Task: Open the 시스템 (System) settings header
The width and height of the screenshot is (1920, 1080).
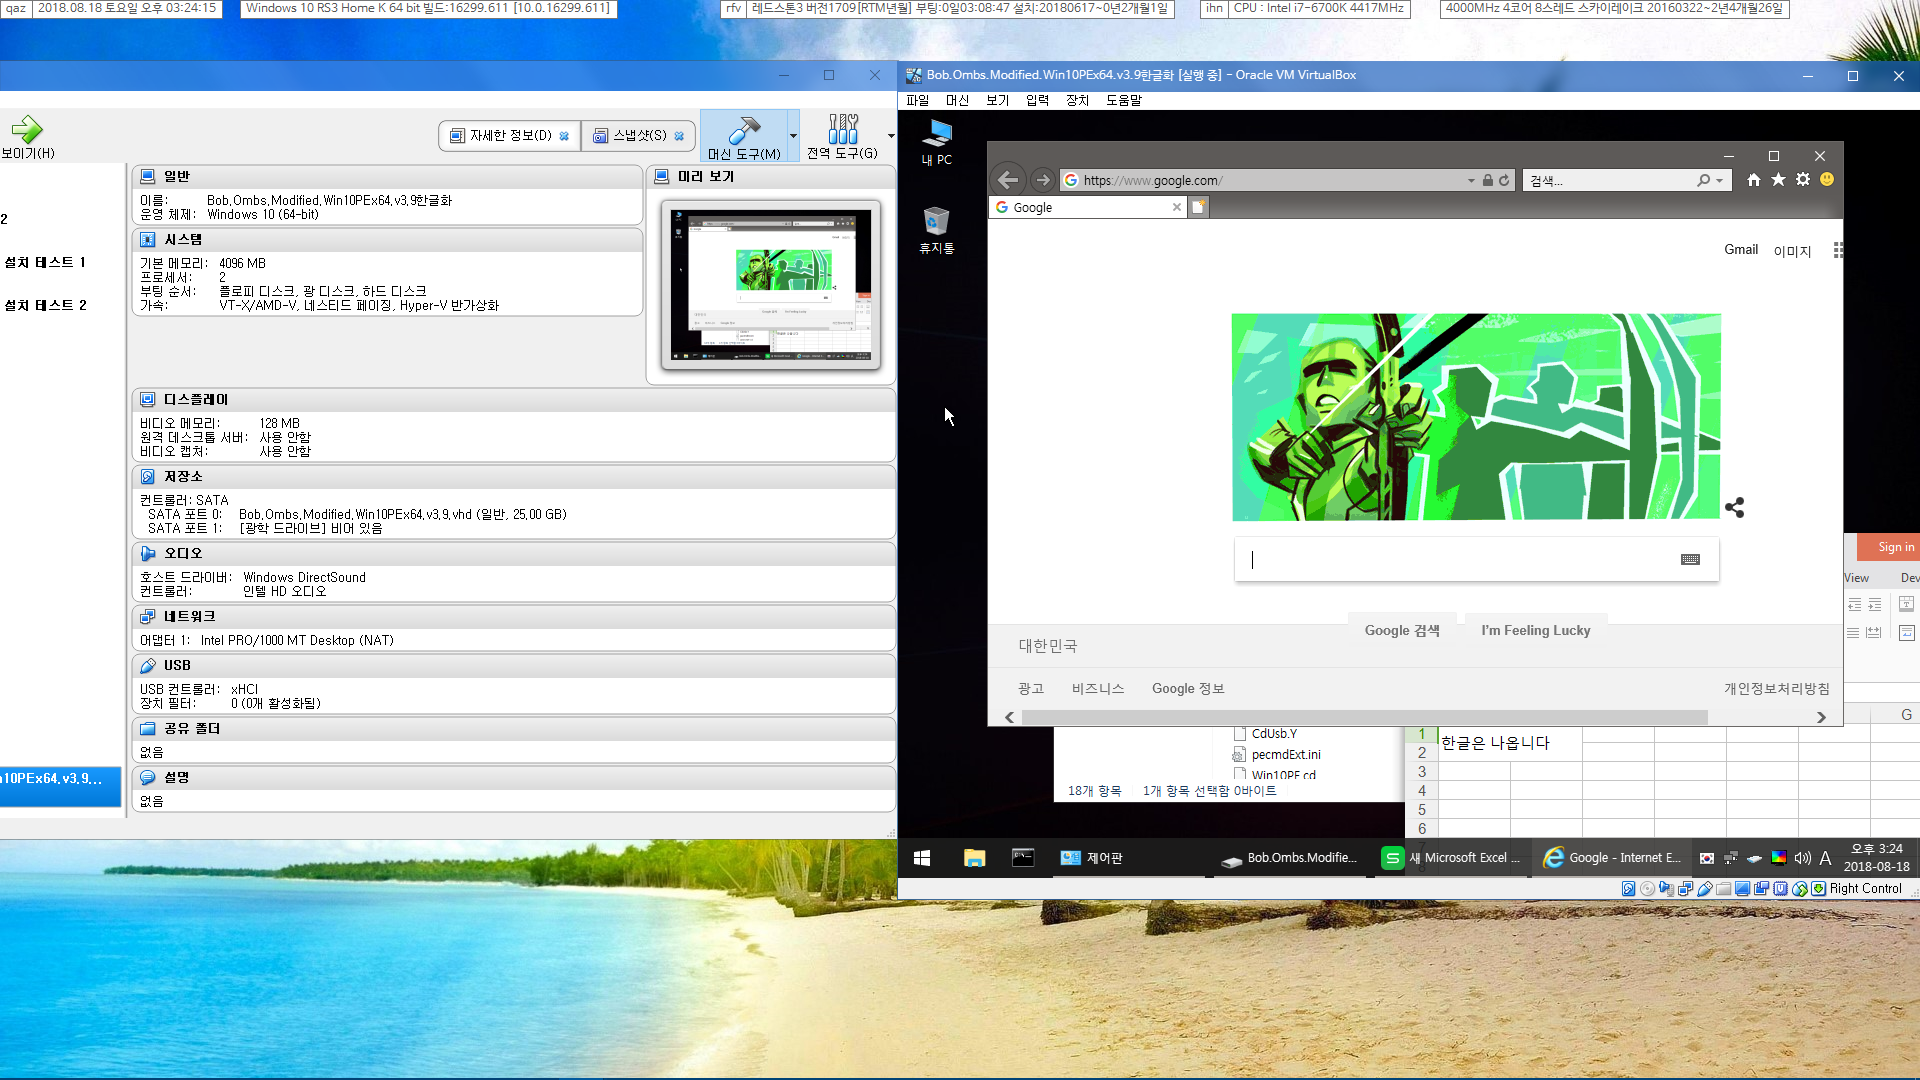Action: (387, 239)
